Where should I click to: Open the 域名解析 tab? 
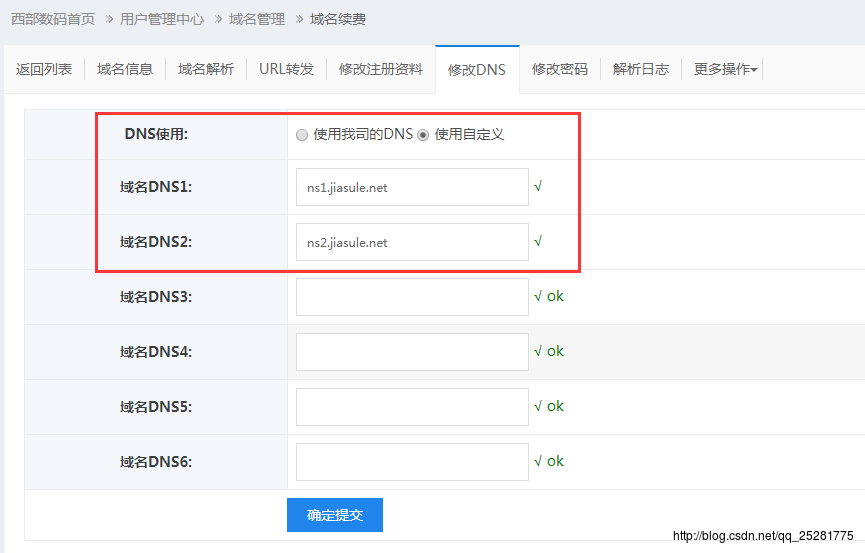click(x=206, y=69)
